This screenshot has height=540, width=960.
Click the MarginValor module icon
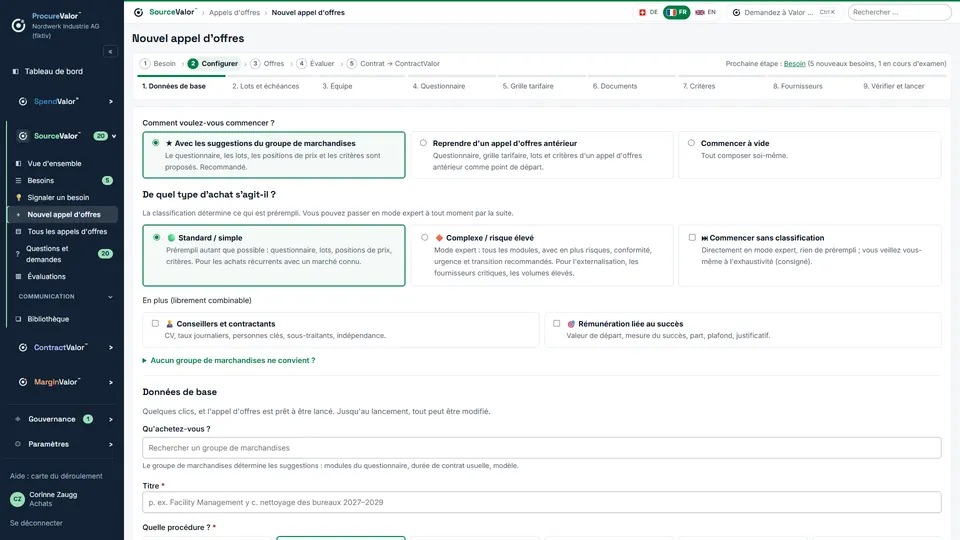click(23, 382)
